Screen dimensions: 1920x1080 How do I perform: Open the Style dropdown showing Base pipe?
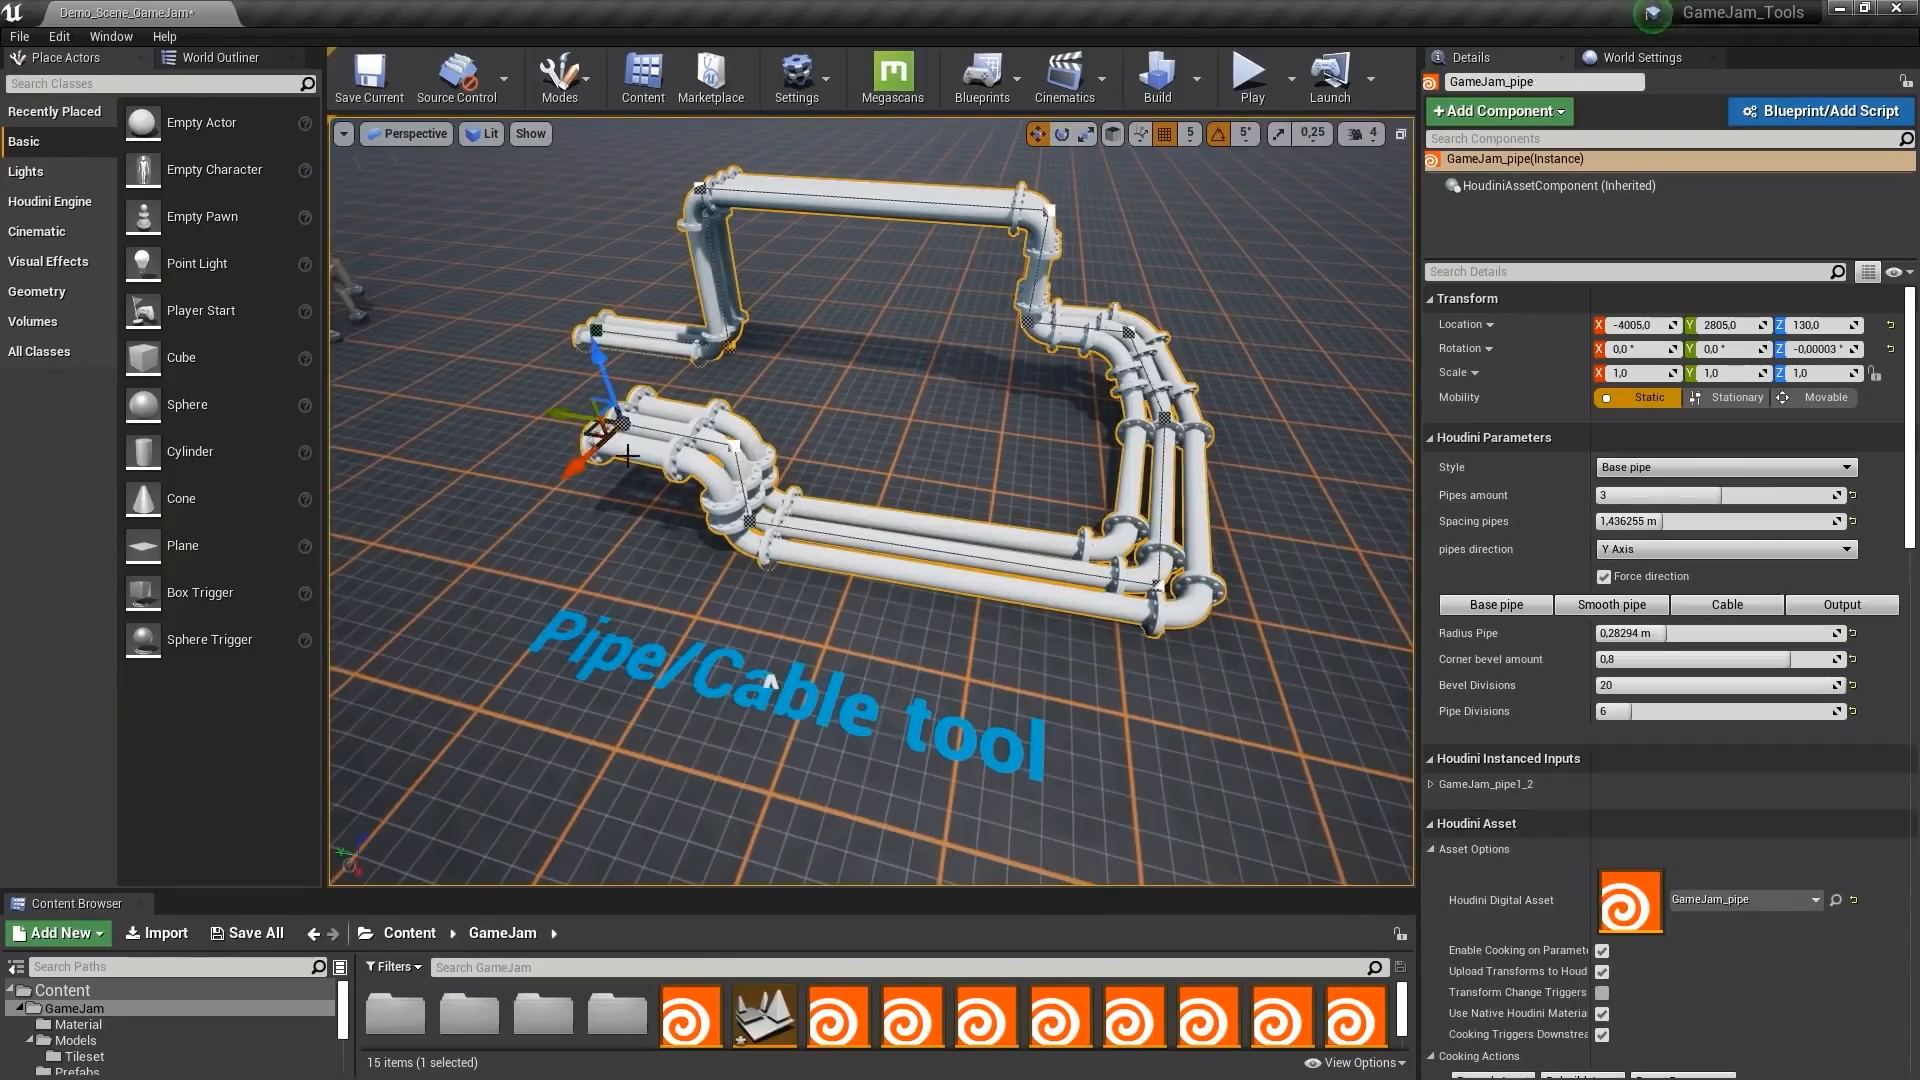tap(1726, 468)
